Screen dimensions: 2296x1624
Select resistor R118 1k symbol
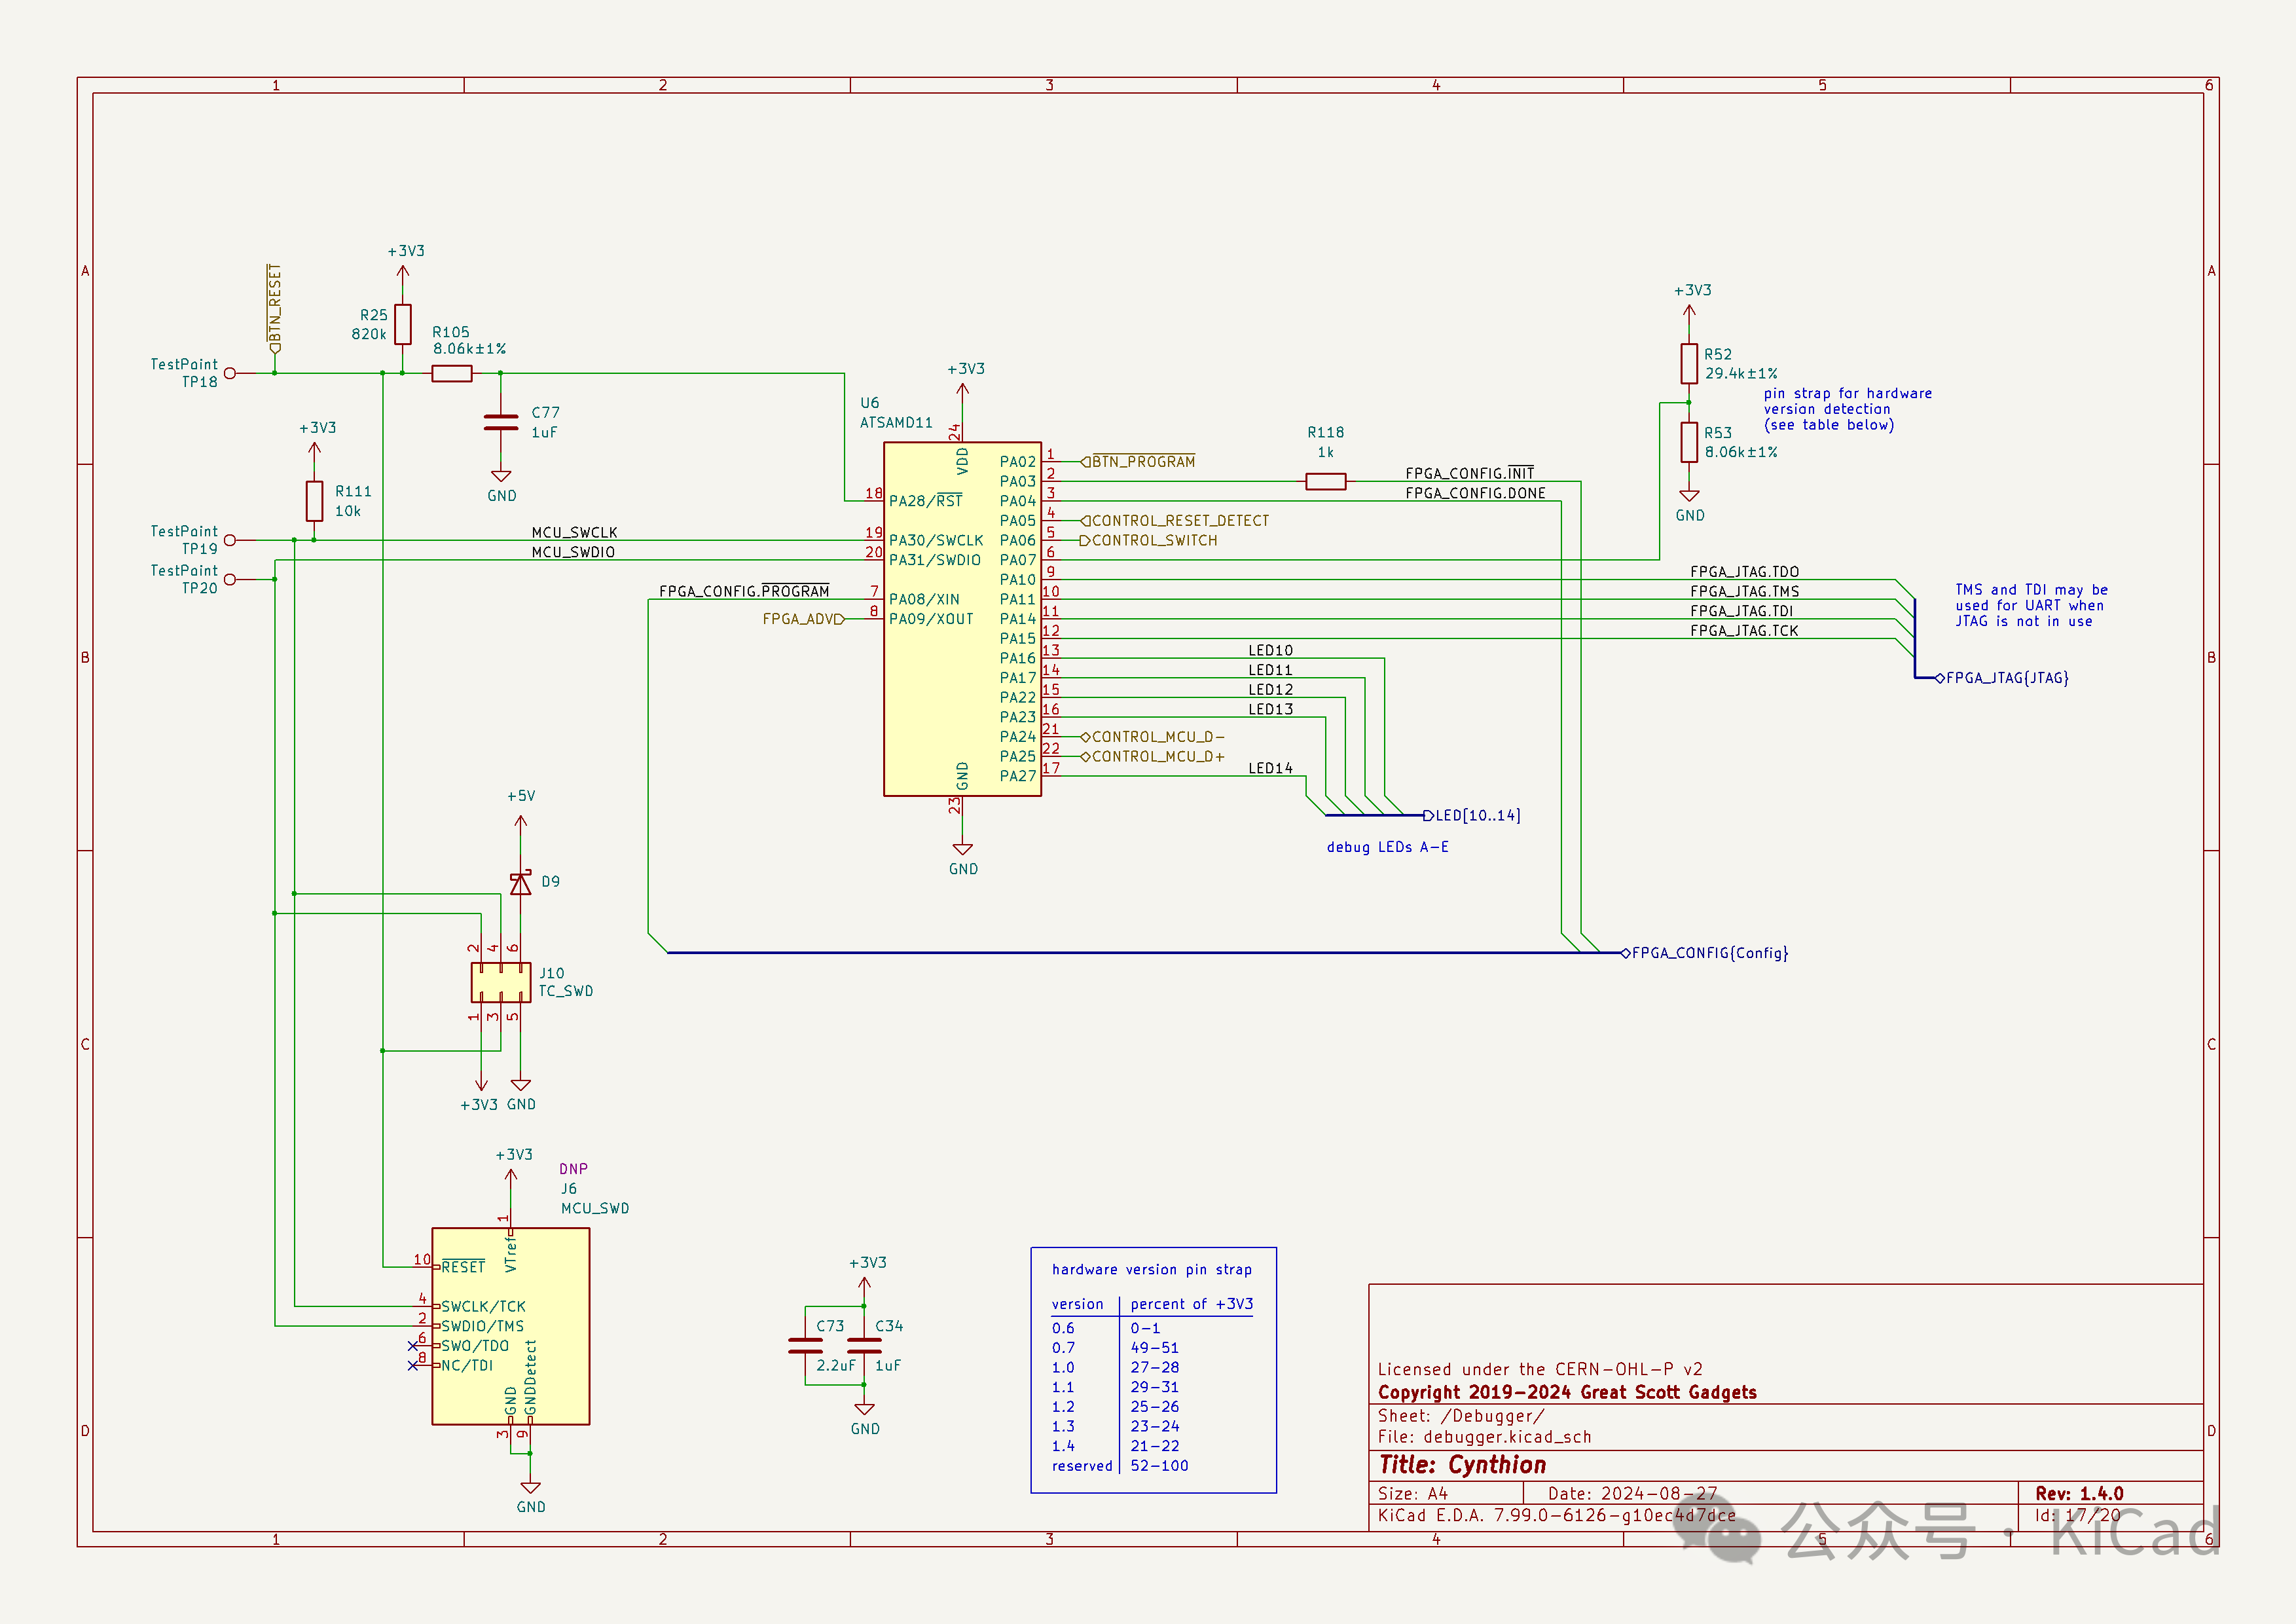[1325, 482]
